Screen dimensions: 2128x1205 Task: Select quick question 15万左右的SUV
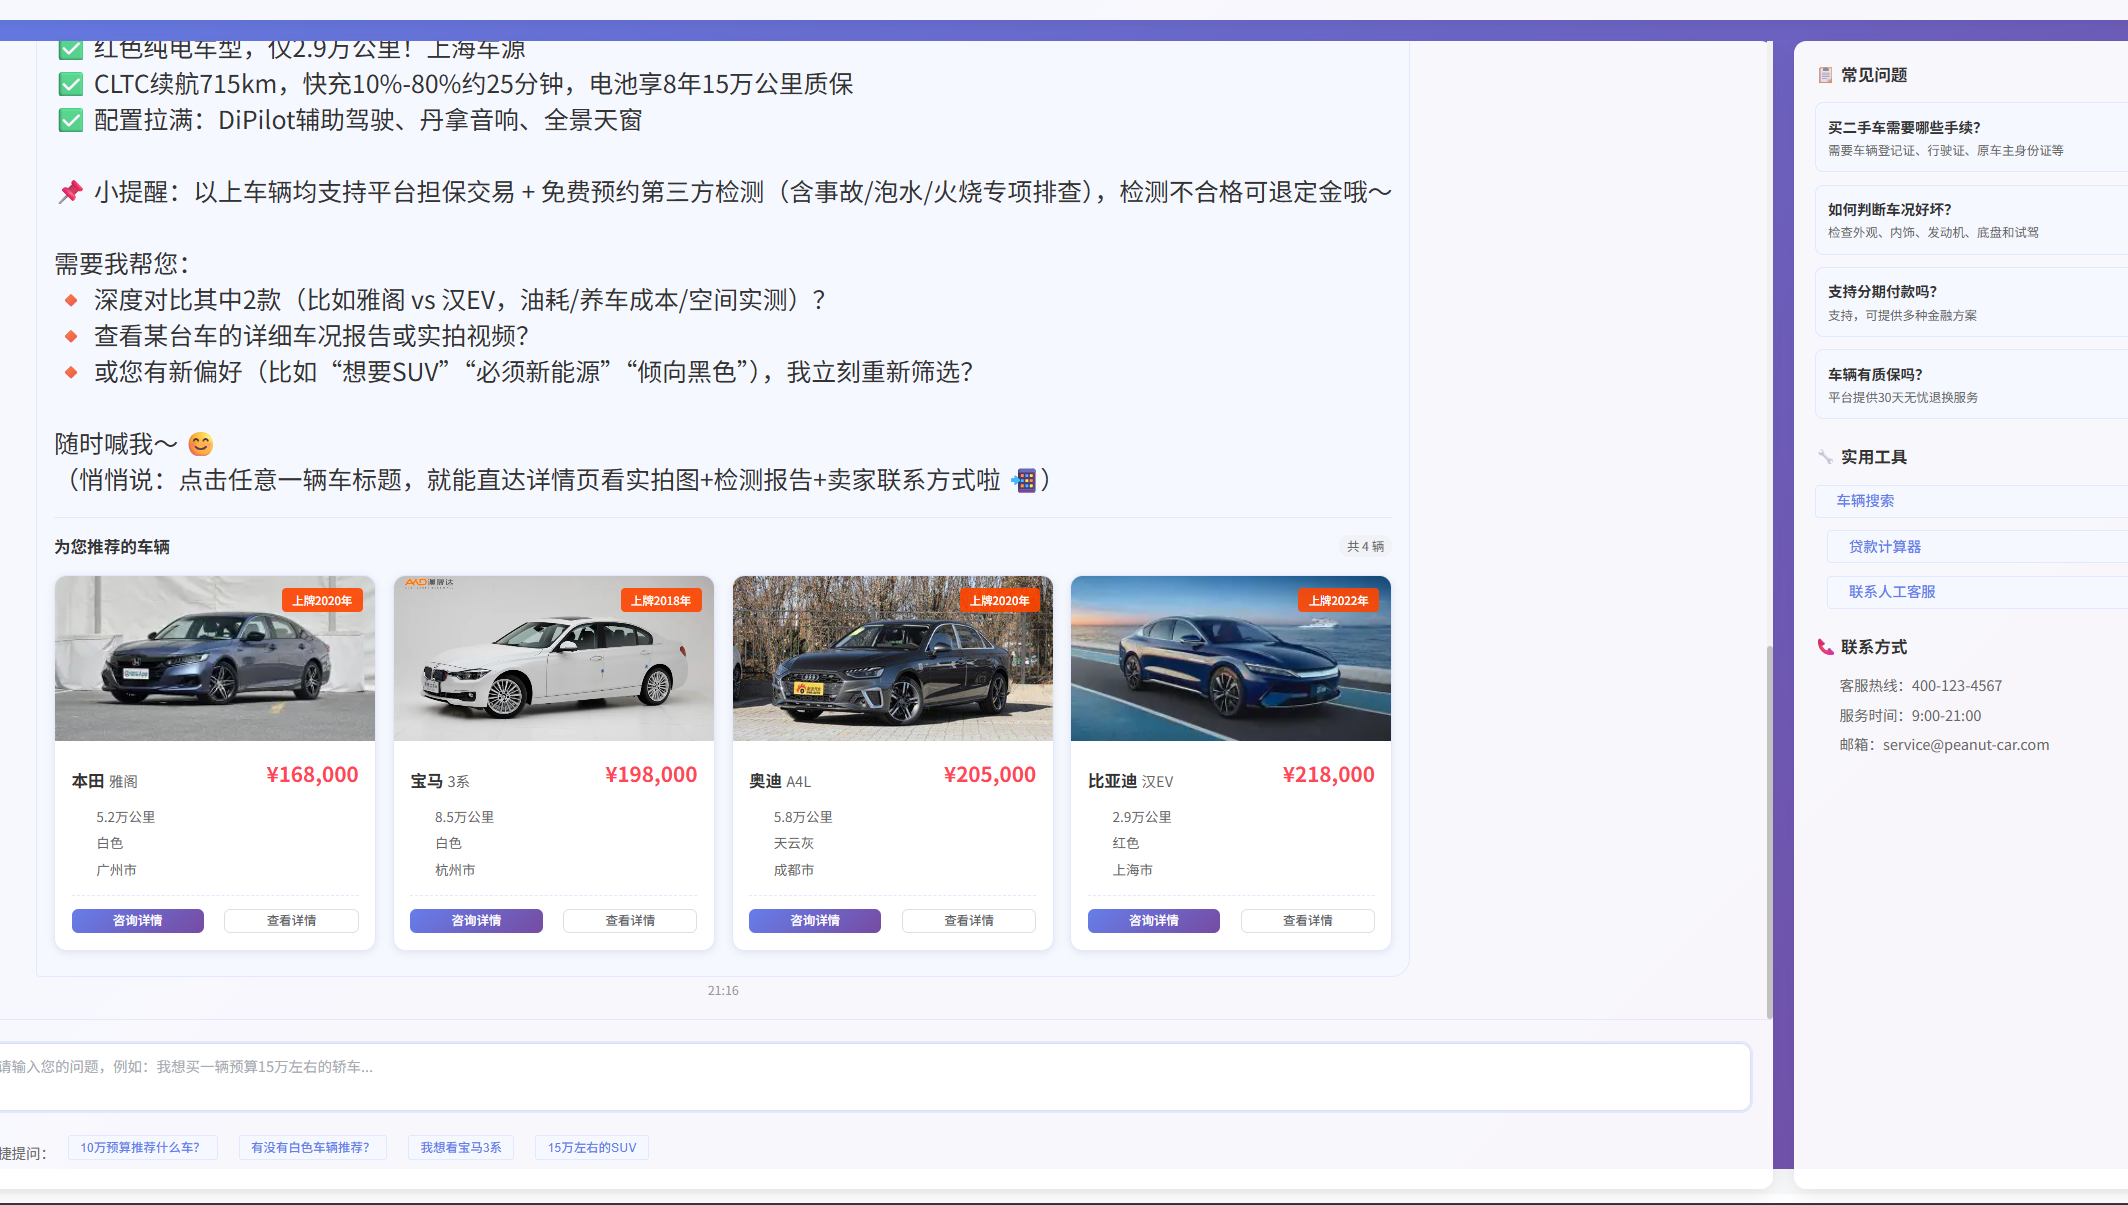tap(592, 1147)
